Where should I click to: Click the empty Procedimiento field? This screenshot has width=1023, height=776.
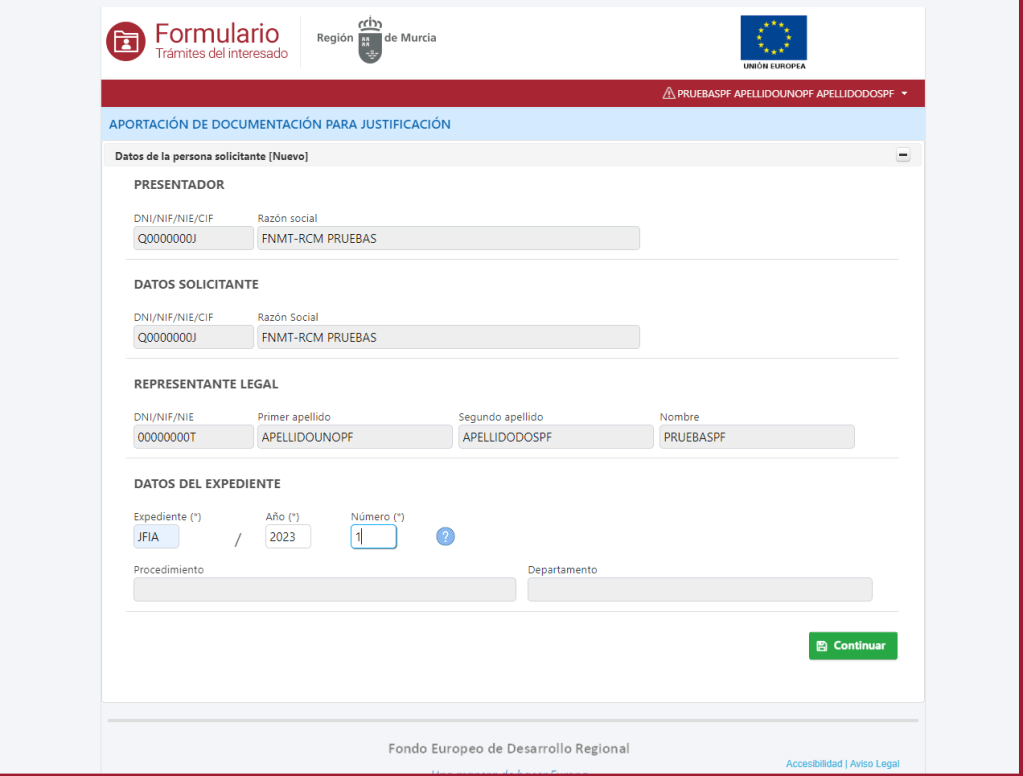coord(324,589)
